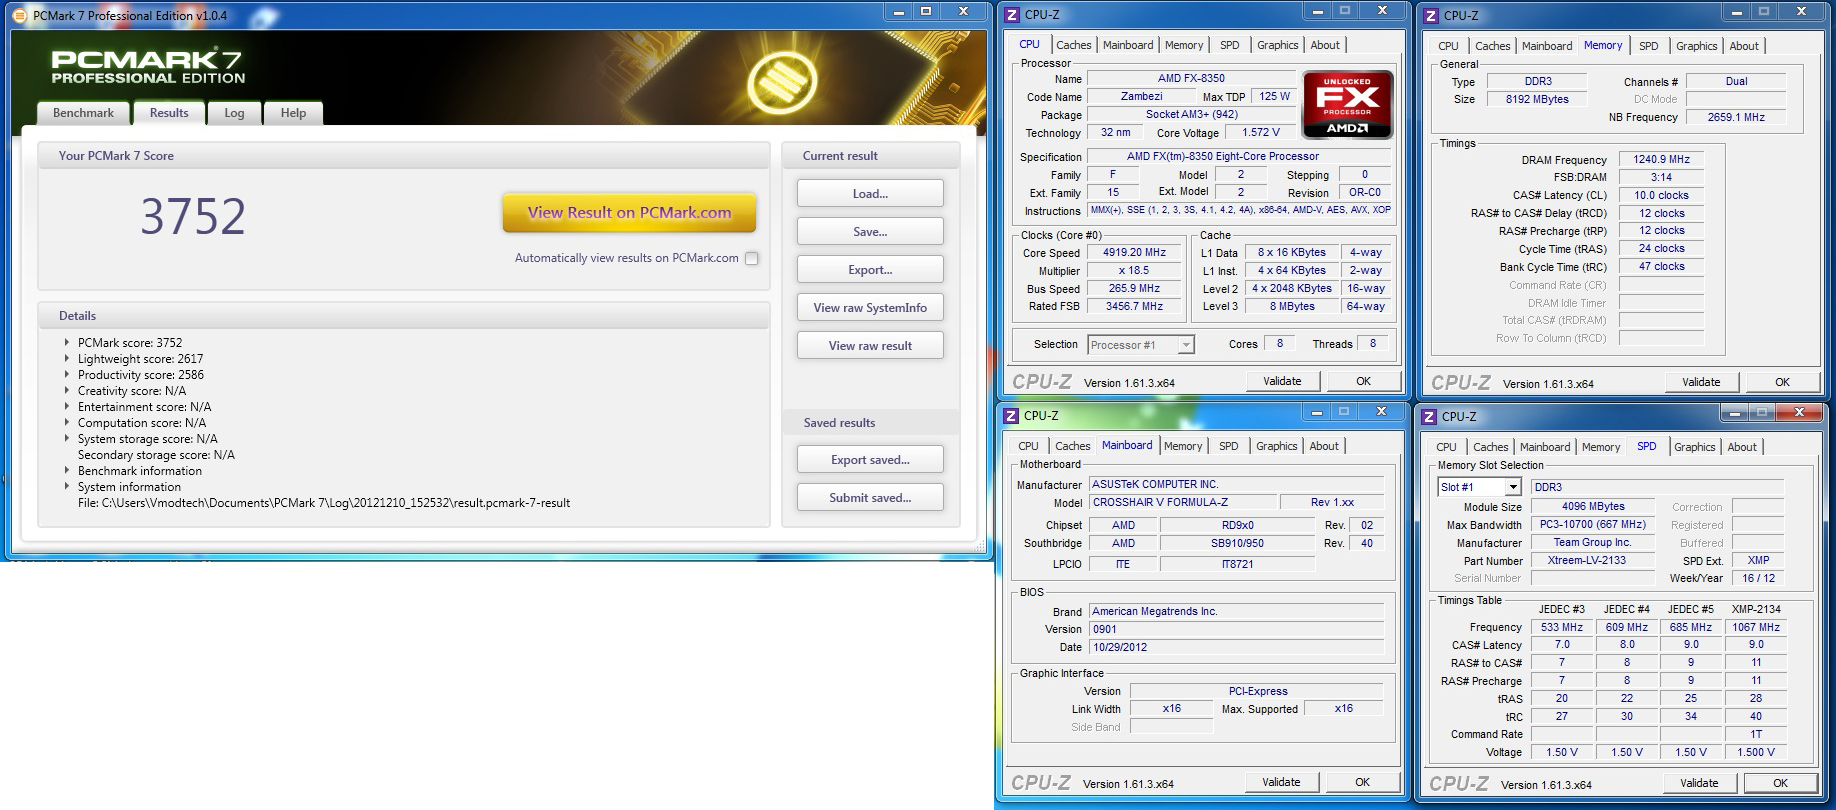This screenshot has height=810, width=1836.
Task: Open the Help tab in PCMark
Action: click(293, 113)
